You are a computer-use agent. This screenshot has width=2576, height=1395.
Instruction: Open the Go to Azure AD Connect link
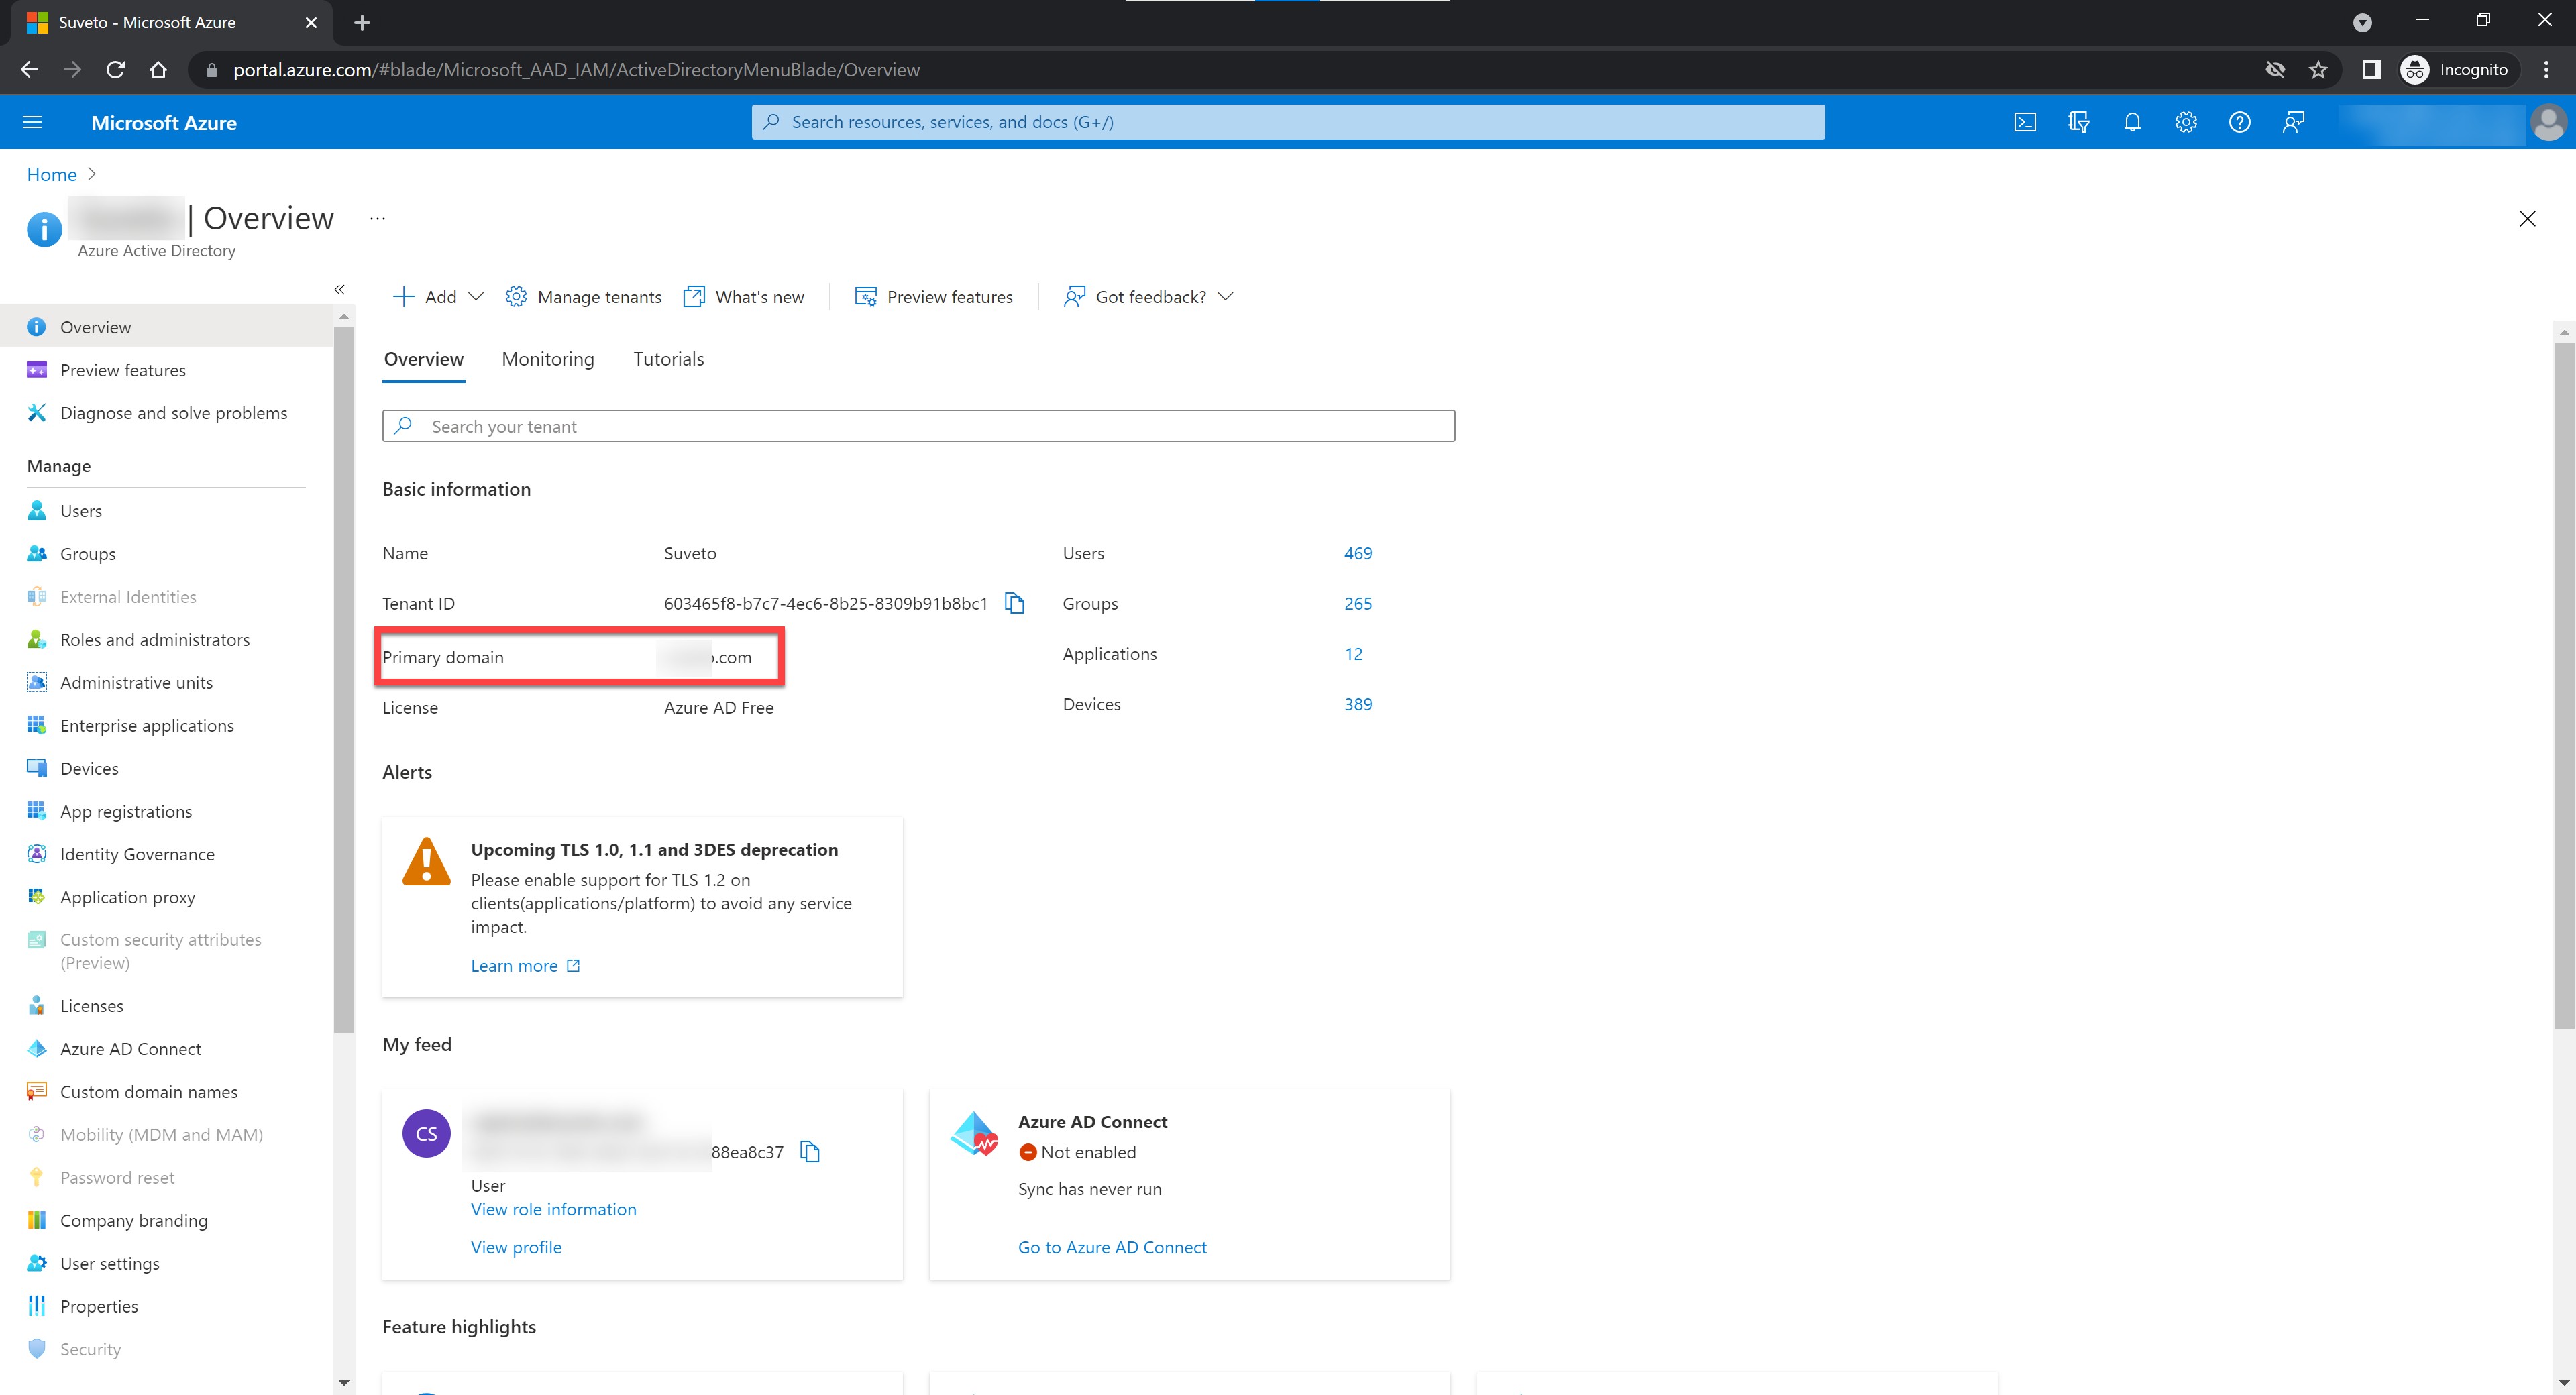(1111, 1247)
